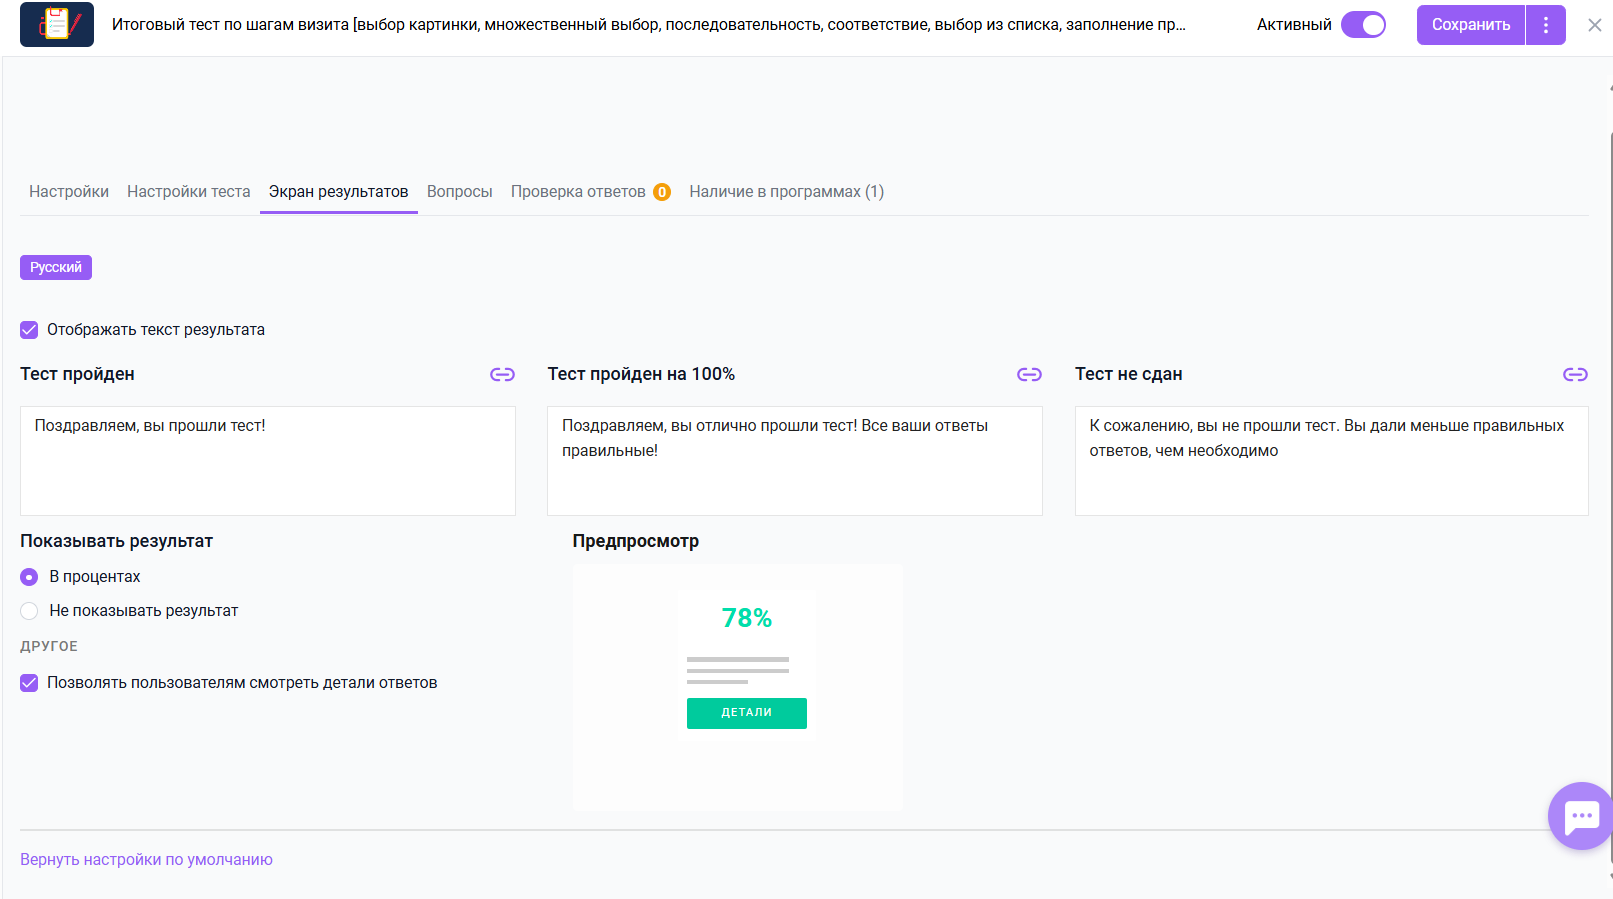Open the three-dot menu beside Сохранить
Image resolution: width=1613 pixels, height=899 pixels.
[1545, 25]
